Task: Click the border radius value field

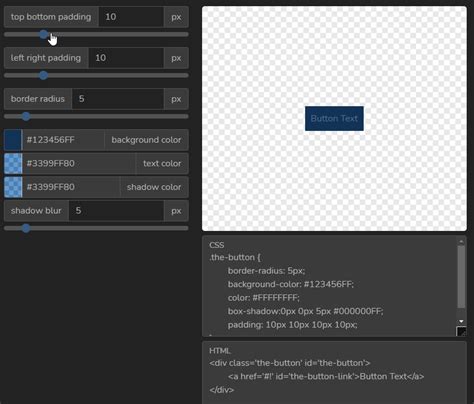Action: click(118, 99)
